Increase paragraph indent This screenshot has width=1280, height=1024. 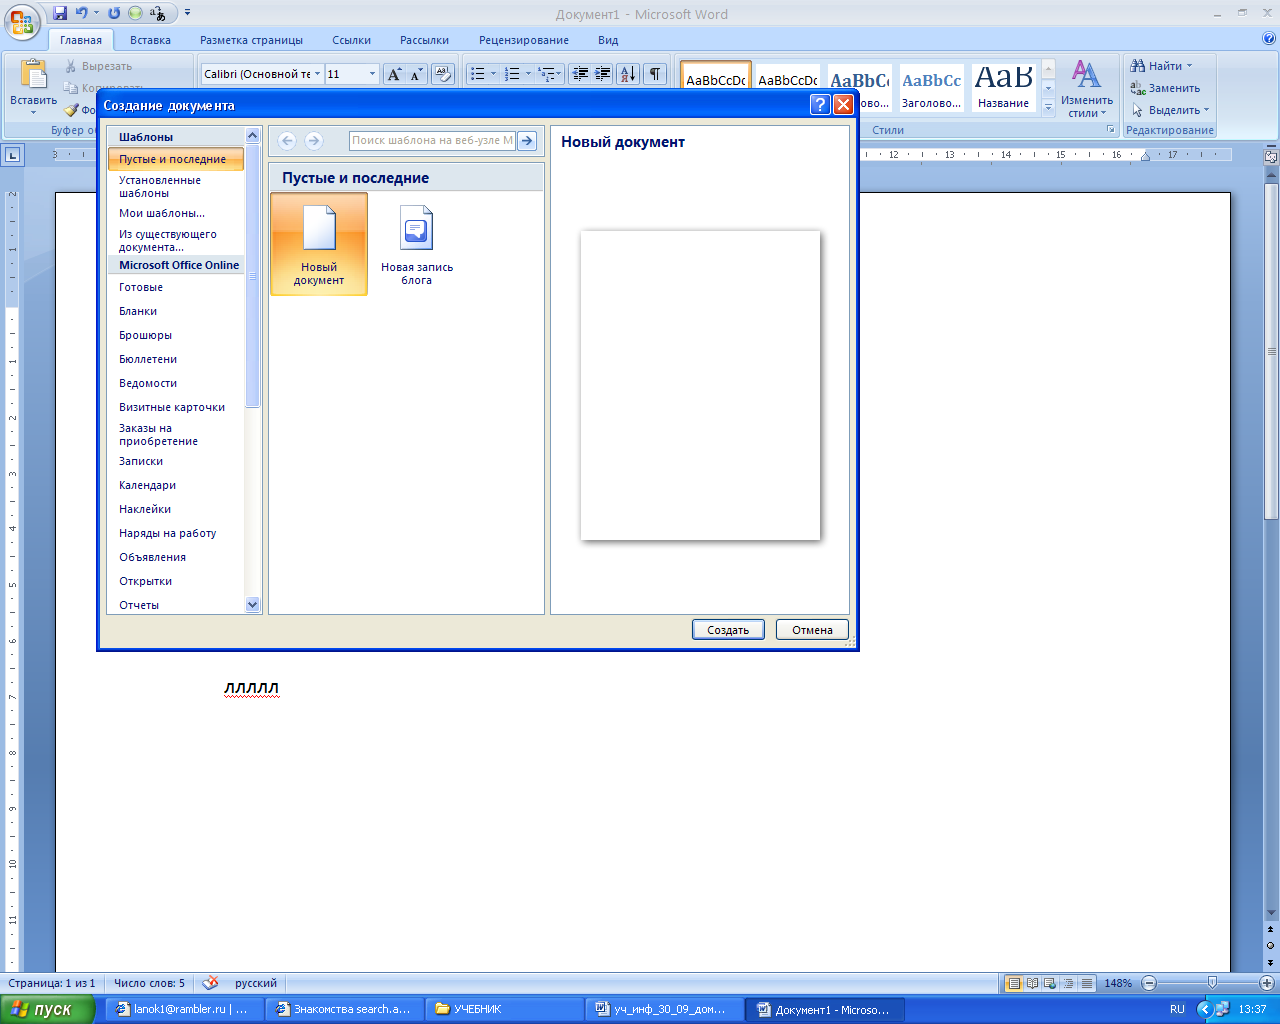coord(603,74)
